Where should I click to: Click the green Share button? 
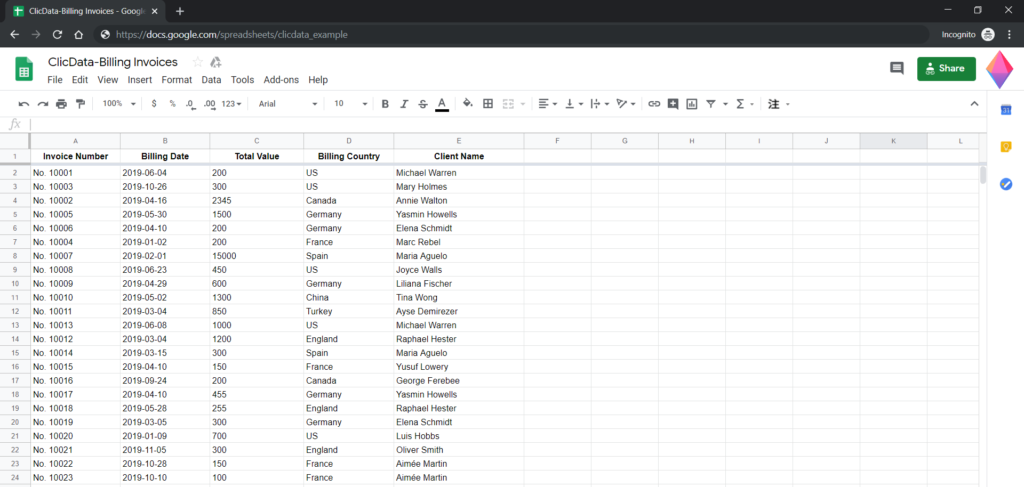click(x=945, y=68)
